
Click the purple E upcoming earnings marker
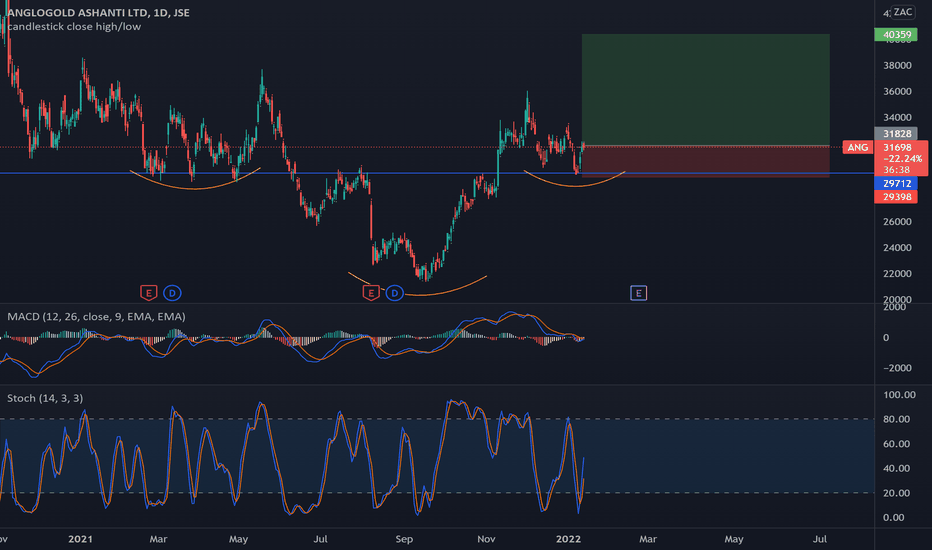click(638, 293)
